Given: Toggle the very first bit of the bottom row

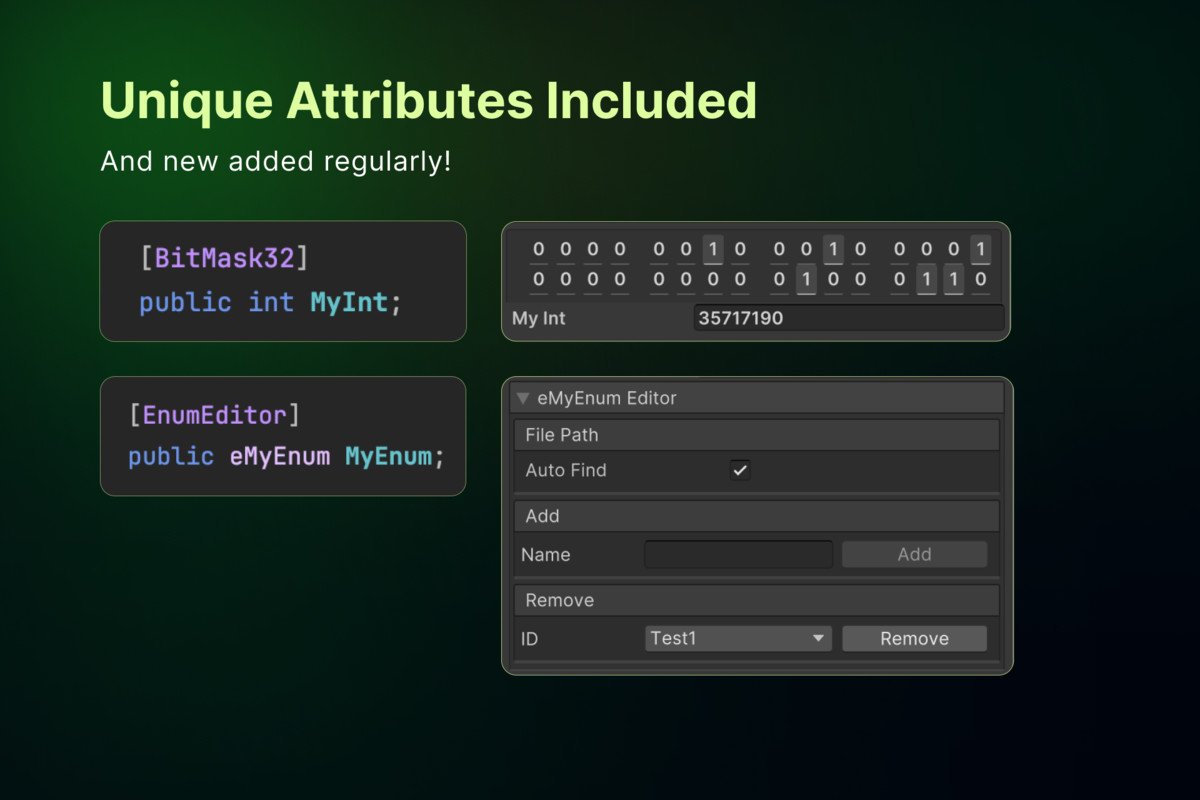Looking at the screenshot, I should (x=539, y=280).
